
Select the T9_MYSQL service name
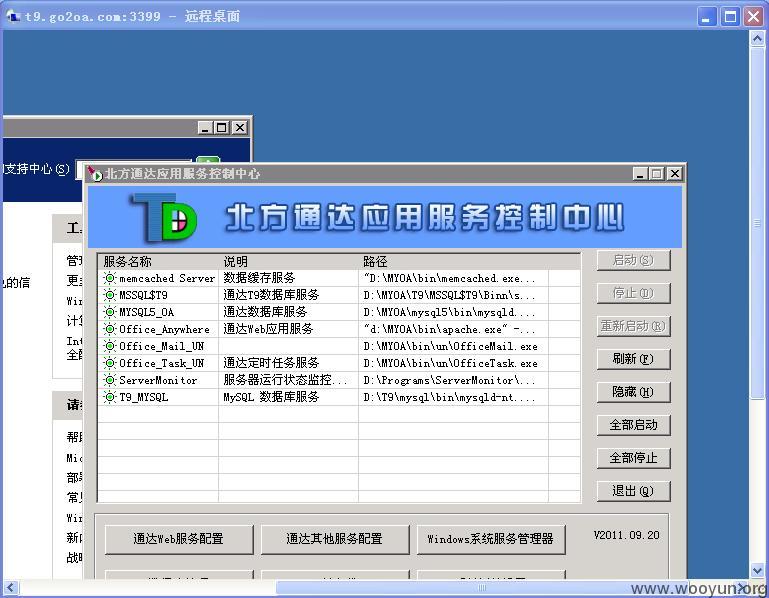pos(143,397)
